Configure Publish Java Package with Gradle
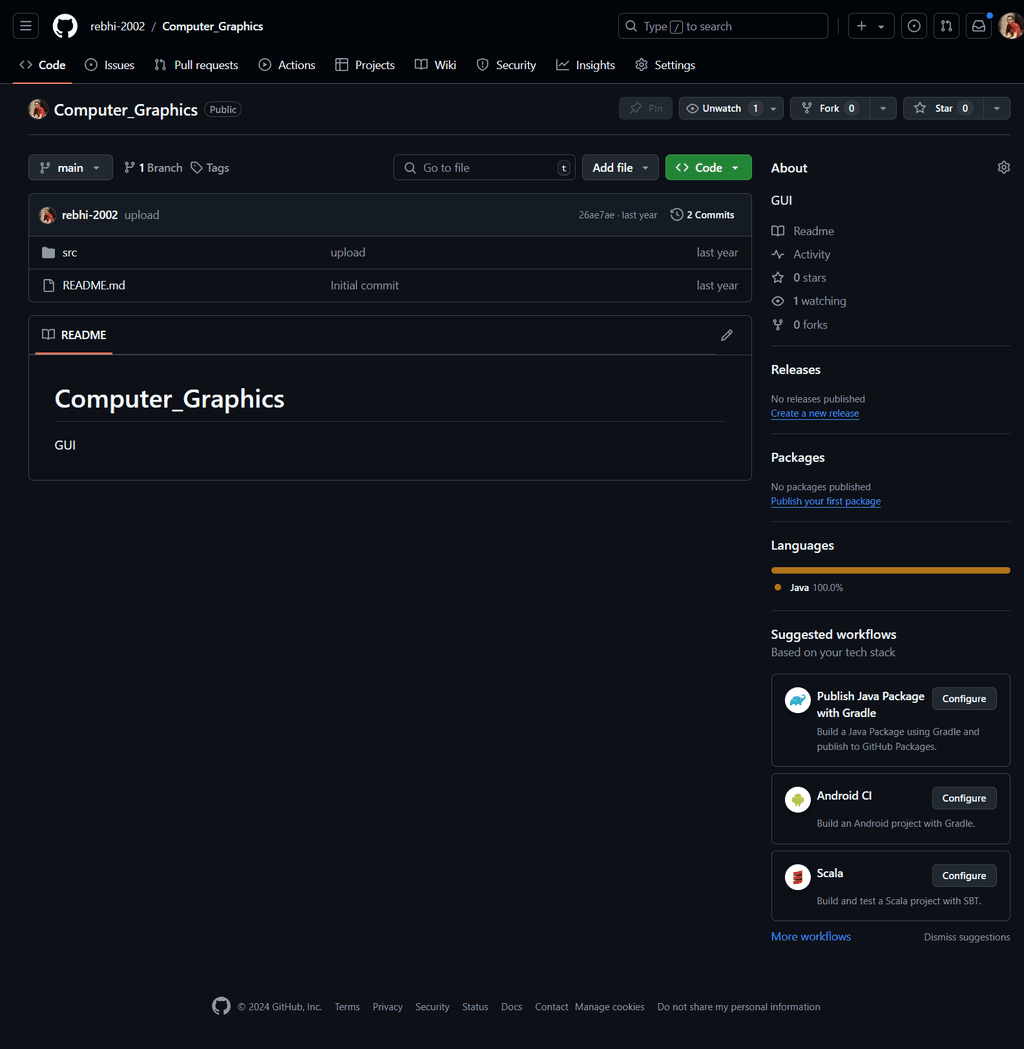 [964, 698]
